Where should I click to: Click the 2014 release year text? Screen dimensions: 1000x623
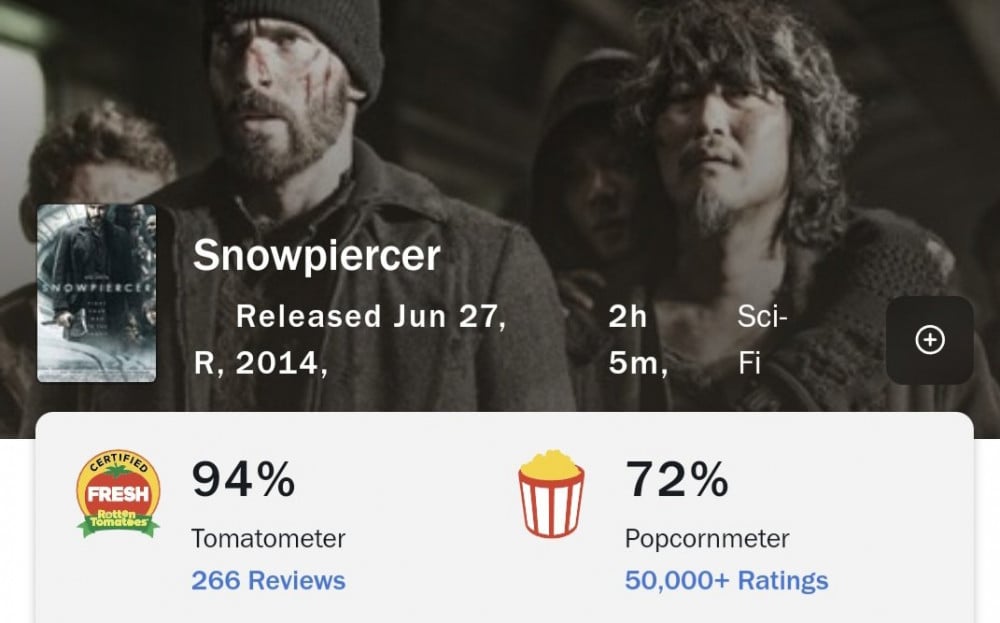click(x=281, y=363)
